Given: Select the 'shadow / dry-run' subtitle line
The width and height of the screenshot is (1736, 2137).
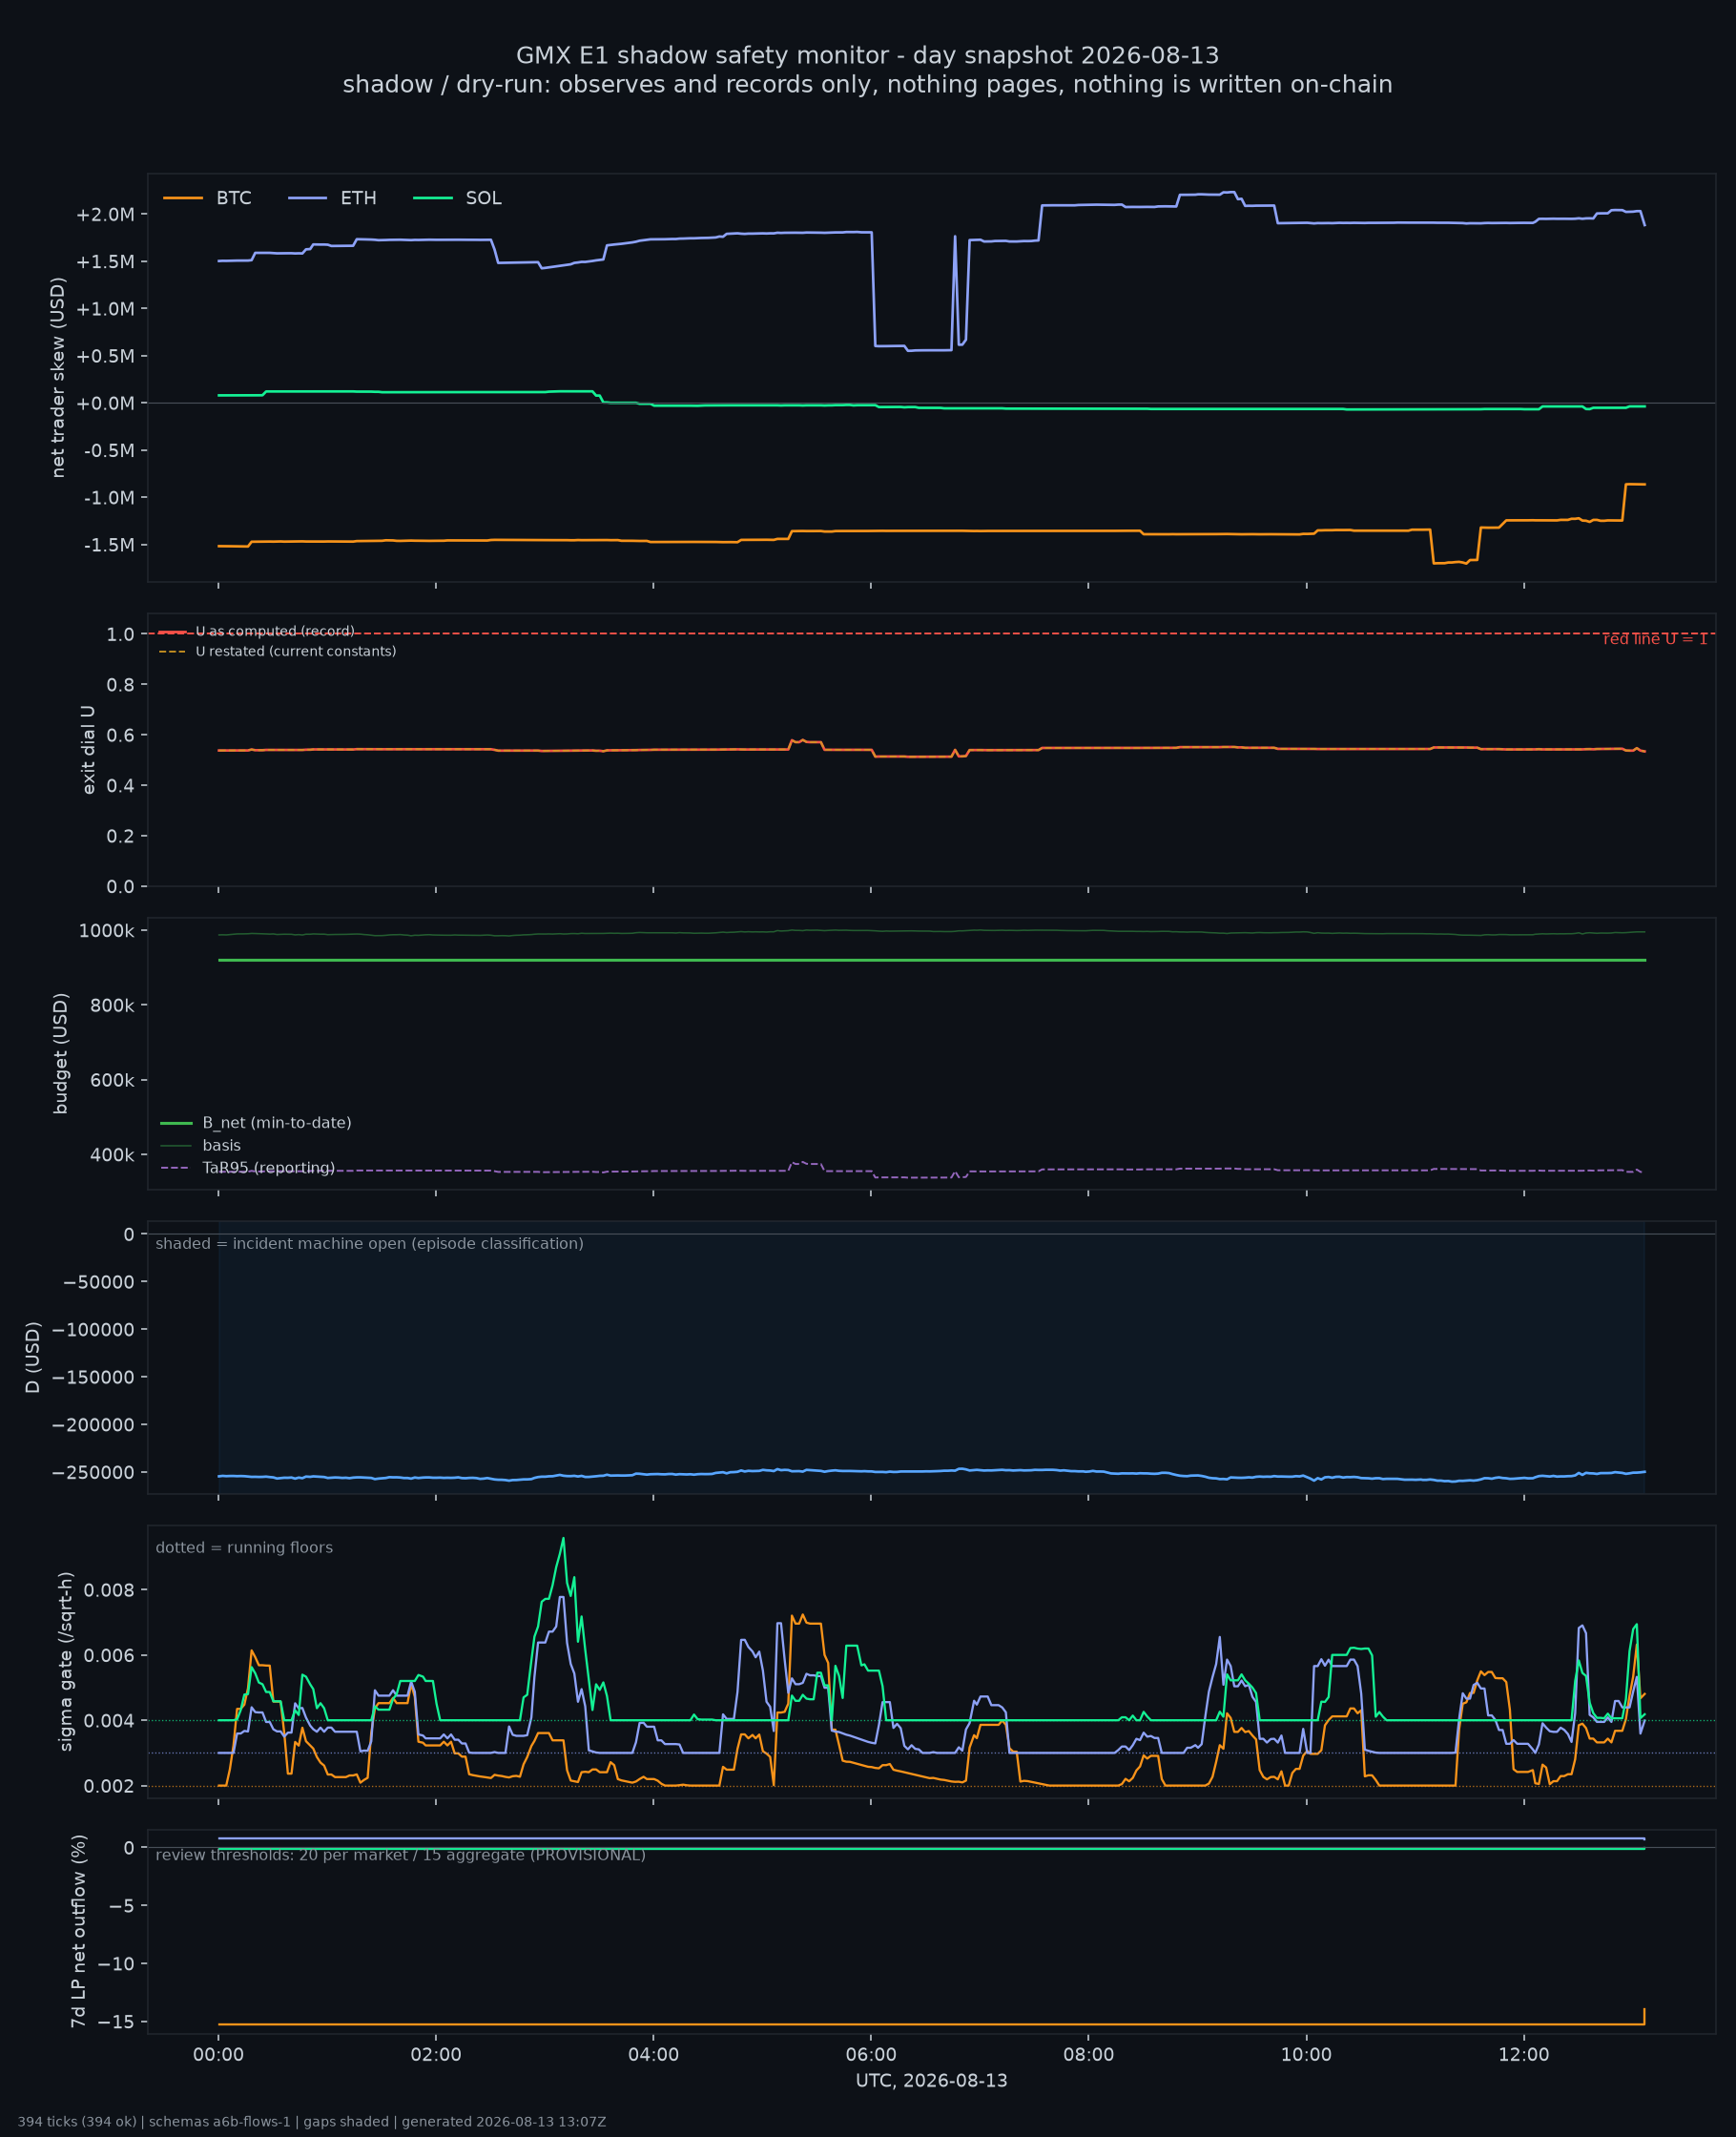Looking at the screenshot, I should [x=868, y=85].
